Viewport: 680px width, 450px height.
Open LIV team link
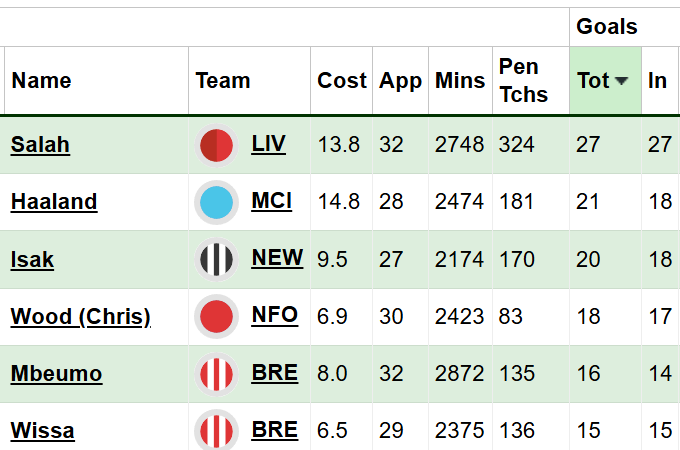[x=268, y=143]
